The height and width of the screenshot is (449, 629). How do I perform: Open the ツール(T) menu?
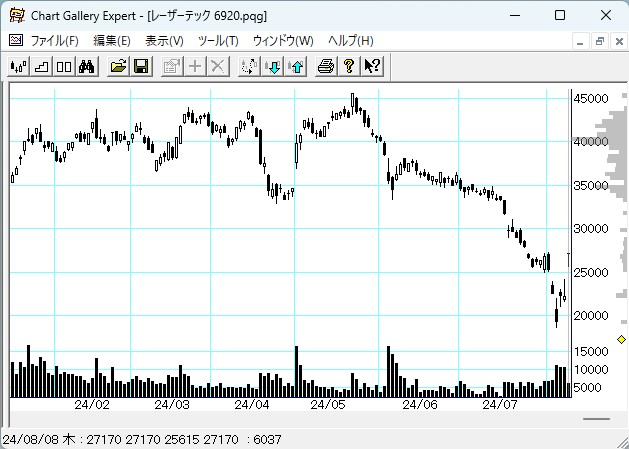pos(218,41)
